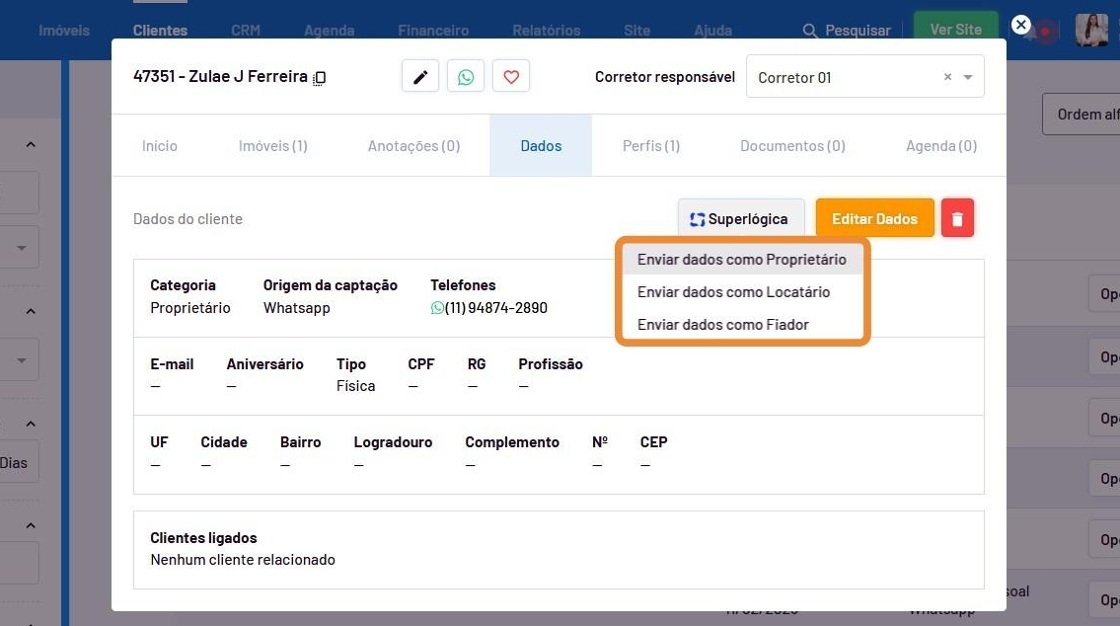Click the Ver Site button
The width and height of the screenshot is (1120, 626).
coord(955,30)
